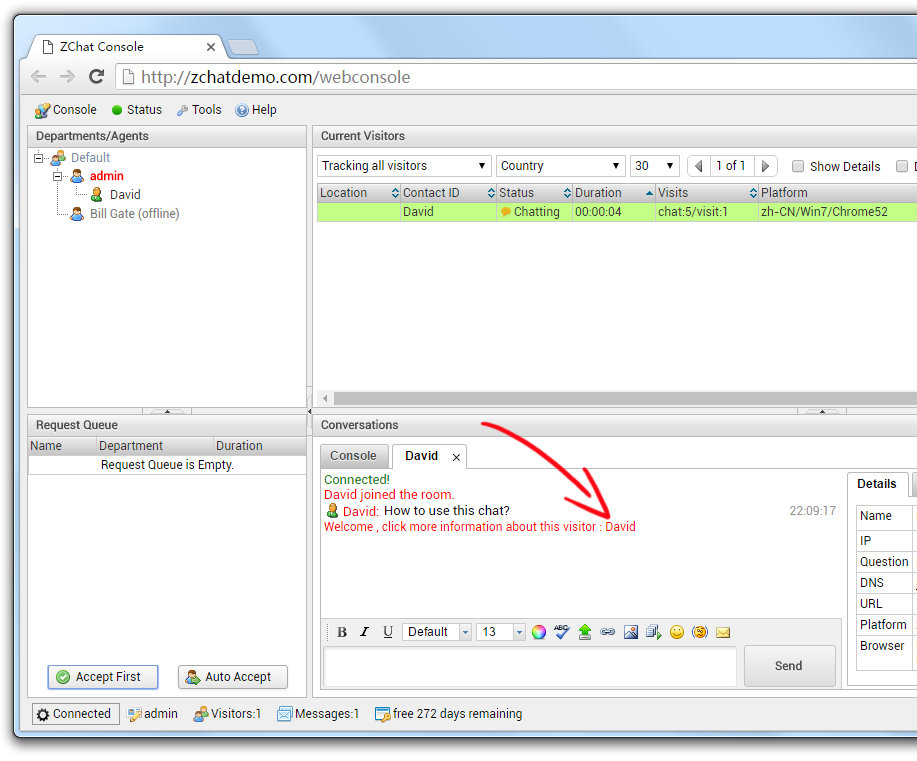
Task: Collapse the admin agent tree node
Action: (x=57, y=176)
